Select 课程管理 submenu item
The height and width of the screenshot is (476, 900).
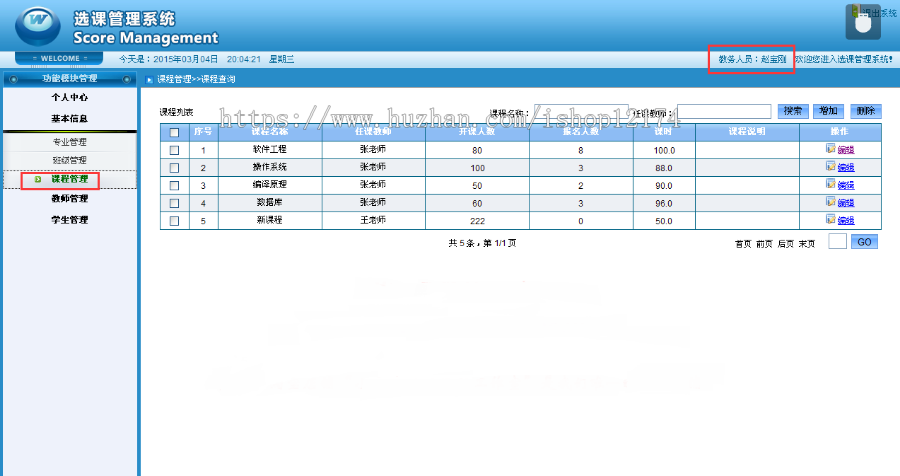click(x=69, y=179)
